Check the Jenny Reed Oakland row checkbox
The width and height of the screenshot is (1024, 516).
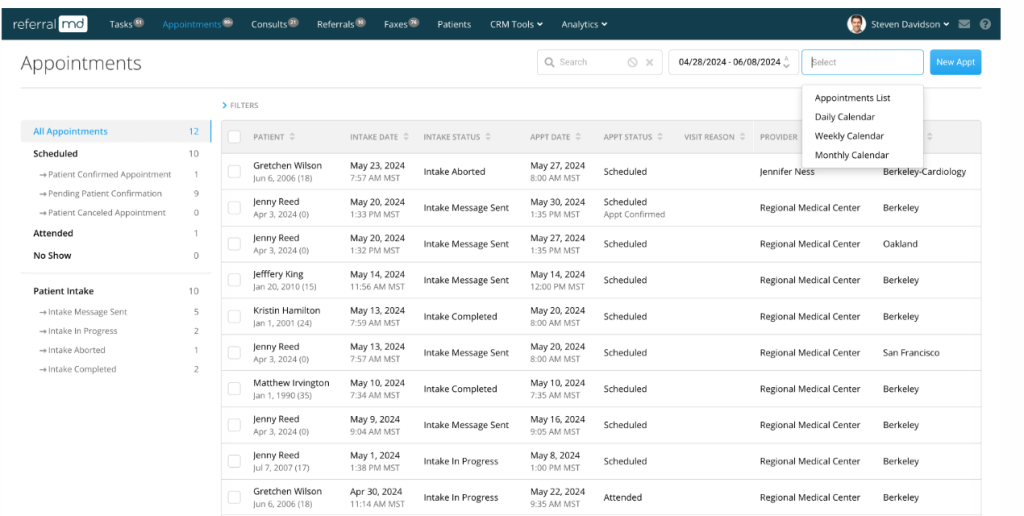click(x=234, y=244)
